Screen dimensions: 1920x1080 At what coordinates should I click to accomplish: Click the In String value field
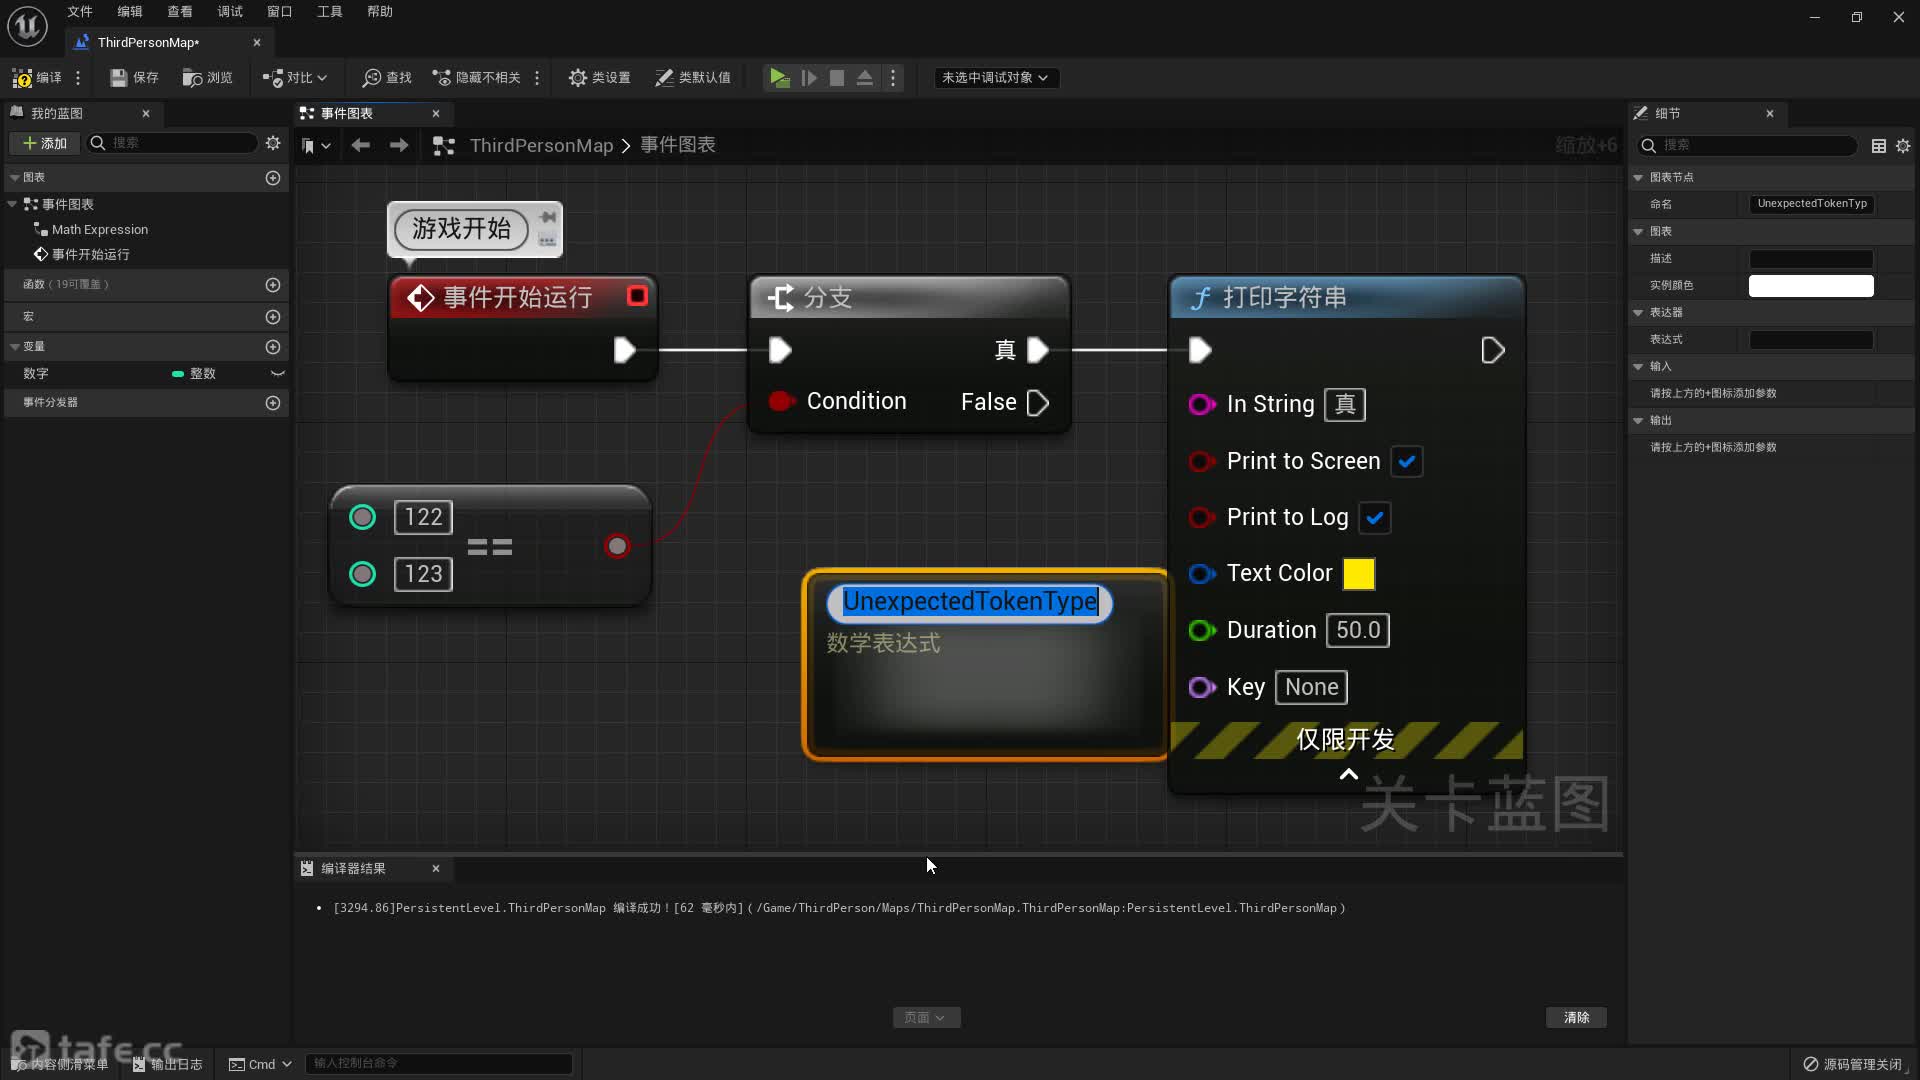click(x=1345, y=405)
